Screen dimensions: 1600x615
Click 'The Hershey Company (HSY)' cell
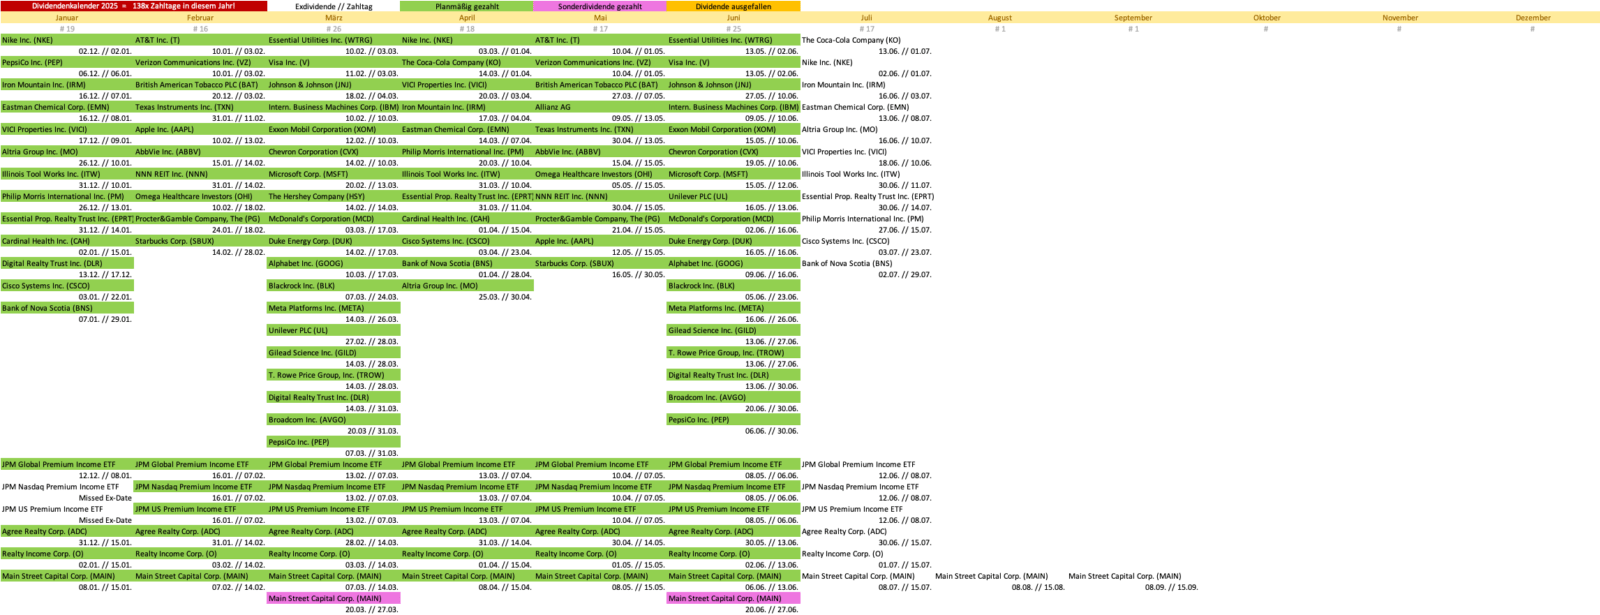pos(333,196)
